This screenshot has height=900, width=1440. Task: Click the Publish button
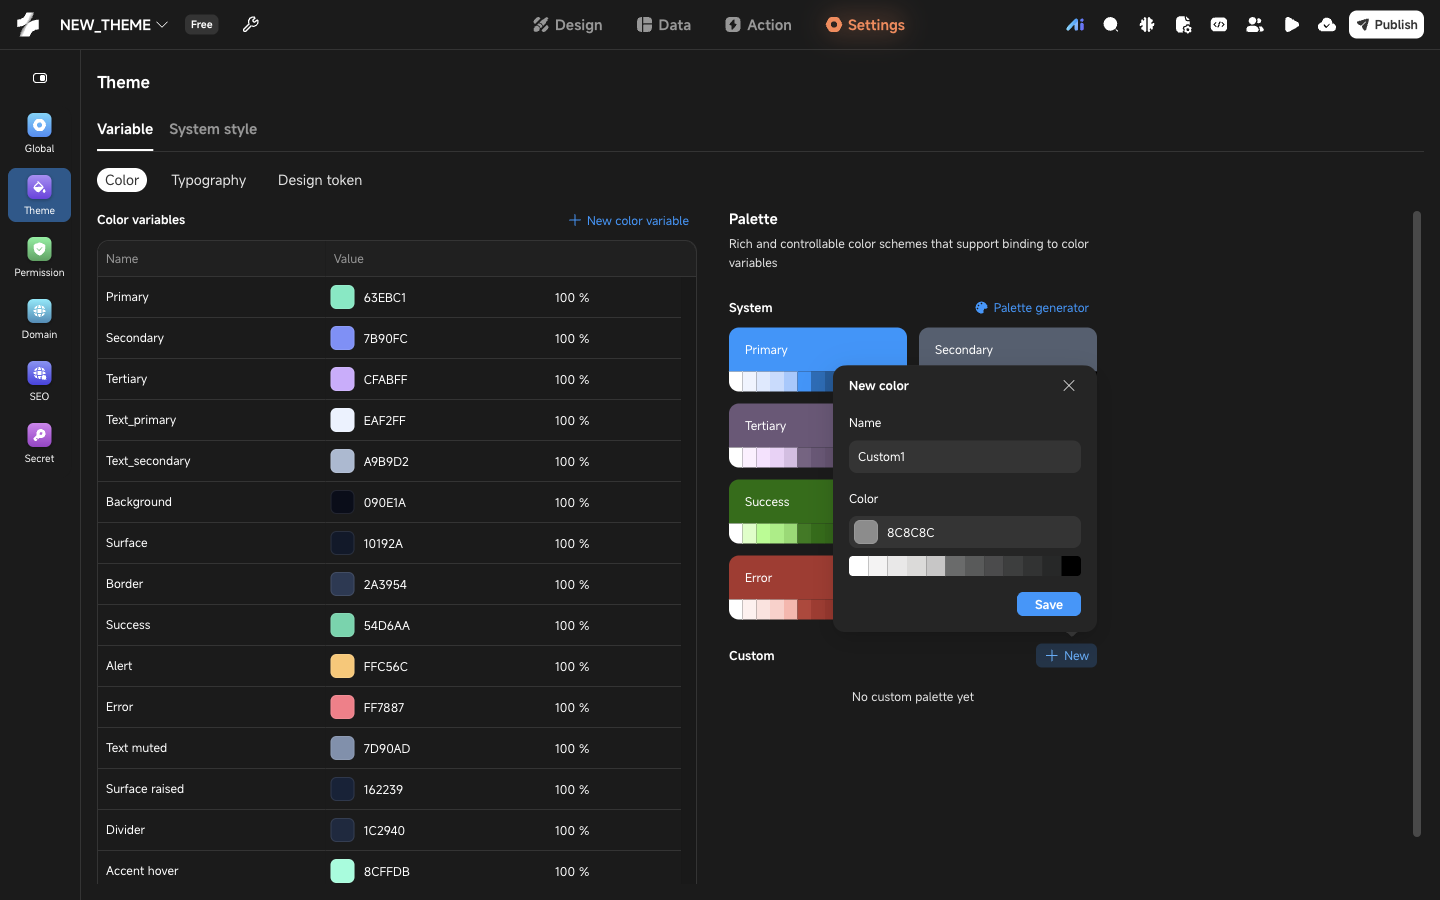coord(1386,25)
